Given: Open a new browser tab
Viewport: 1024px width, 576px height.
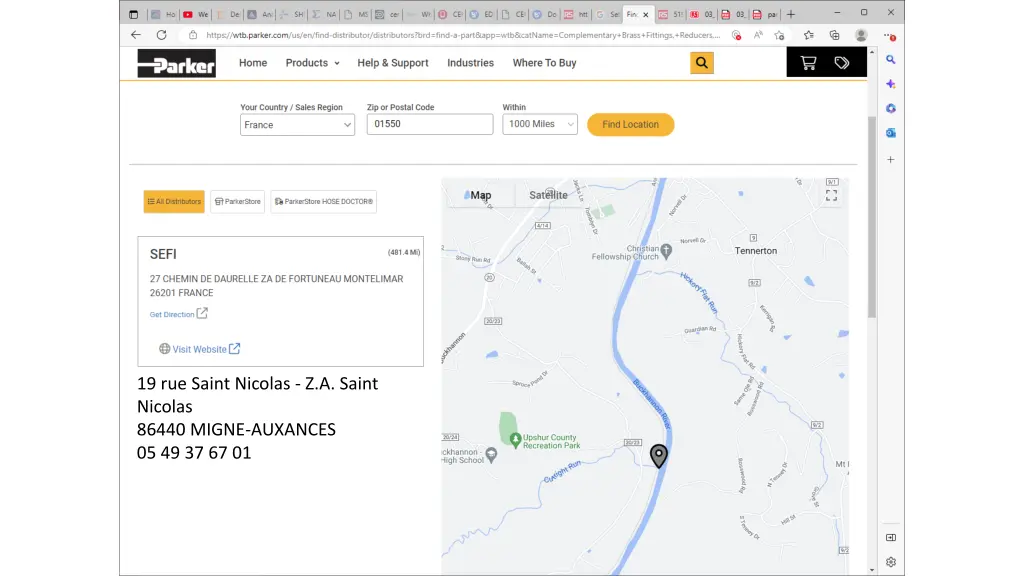Looking at the screenshot, I should (x=791, y=14).
